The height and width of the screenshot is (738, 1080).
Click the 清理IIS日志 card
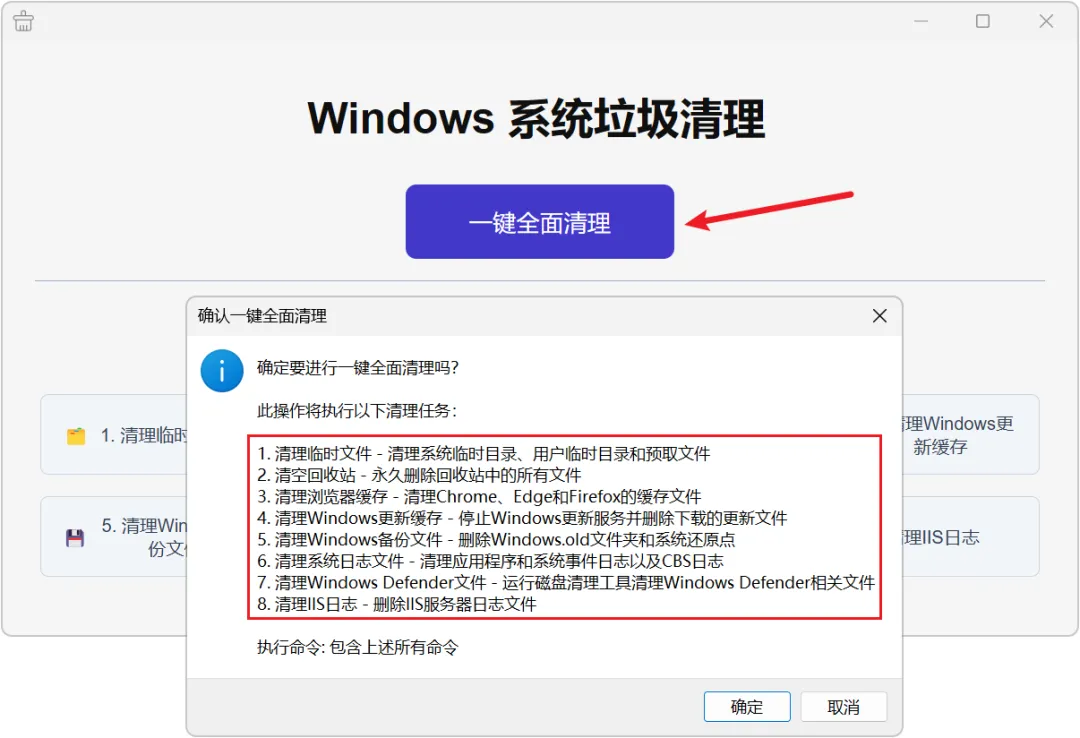970,536
